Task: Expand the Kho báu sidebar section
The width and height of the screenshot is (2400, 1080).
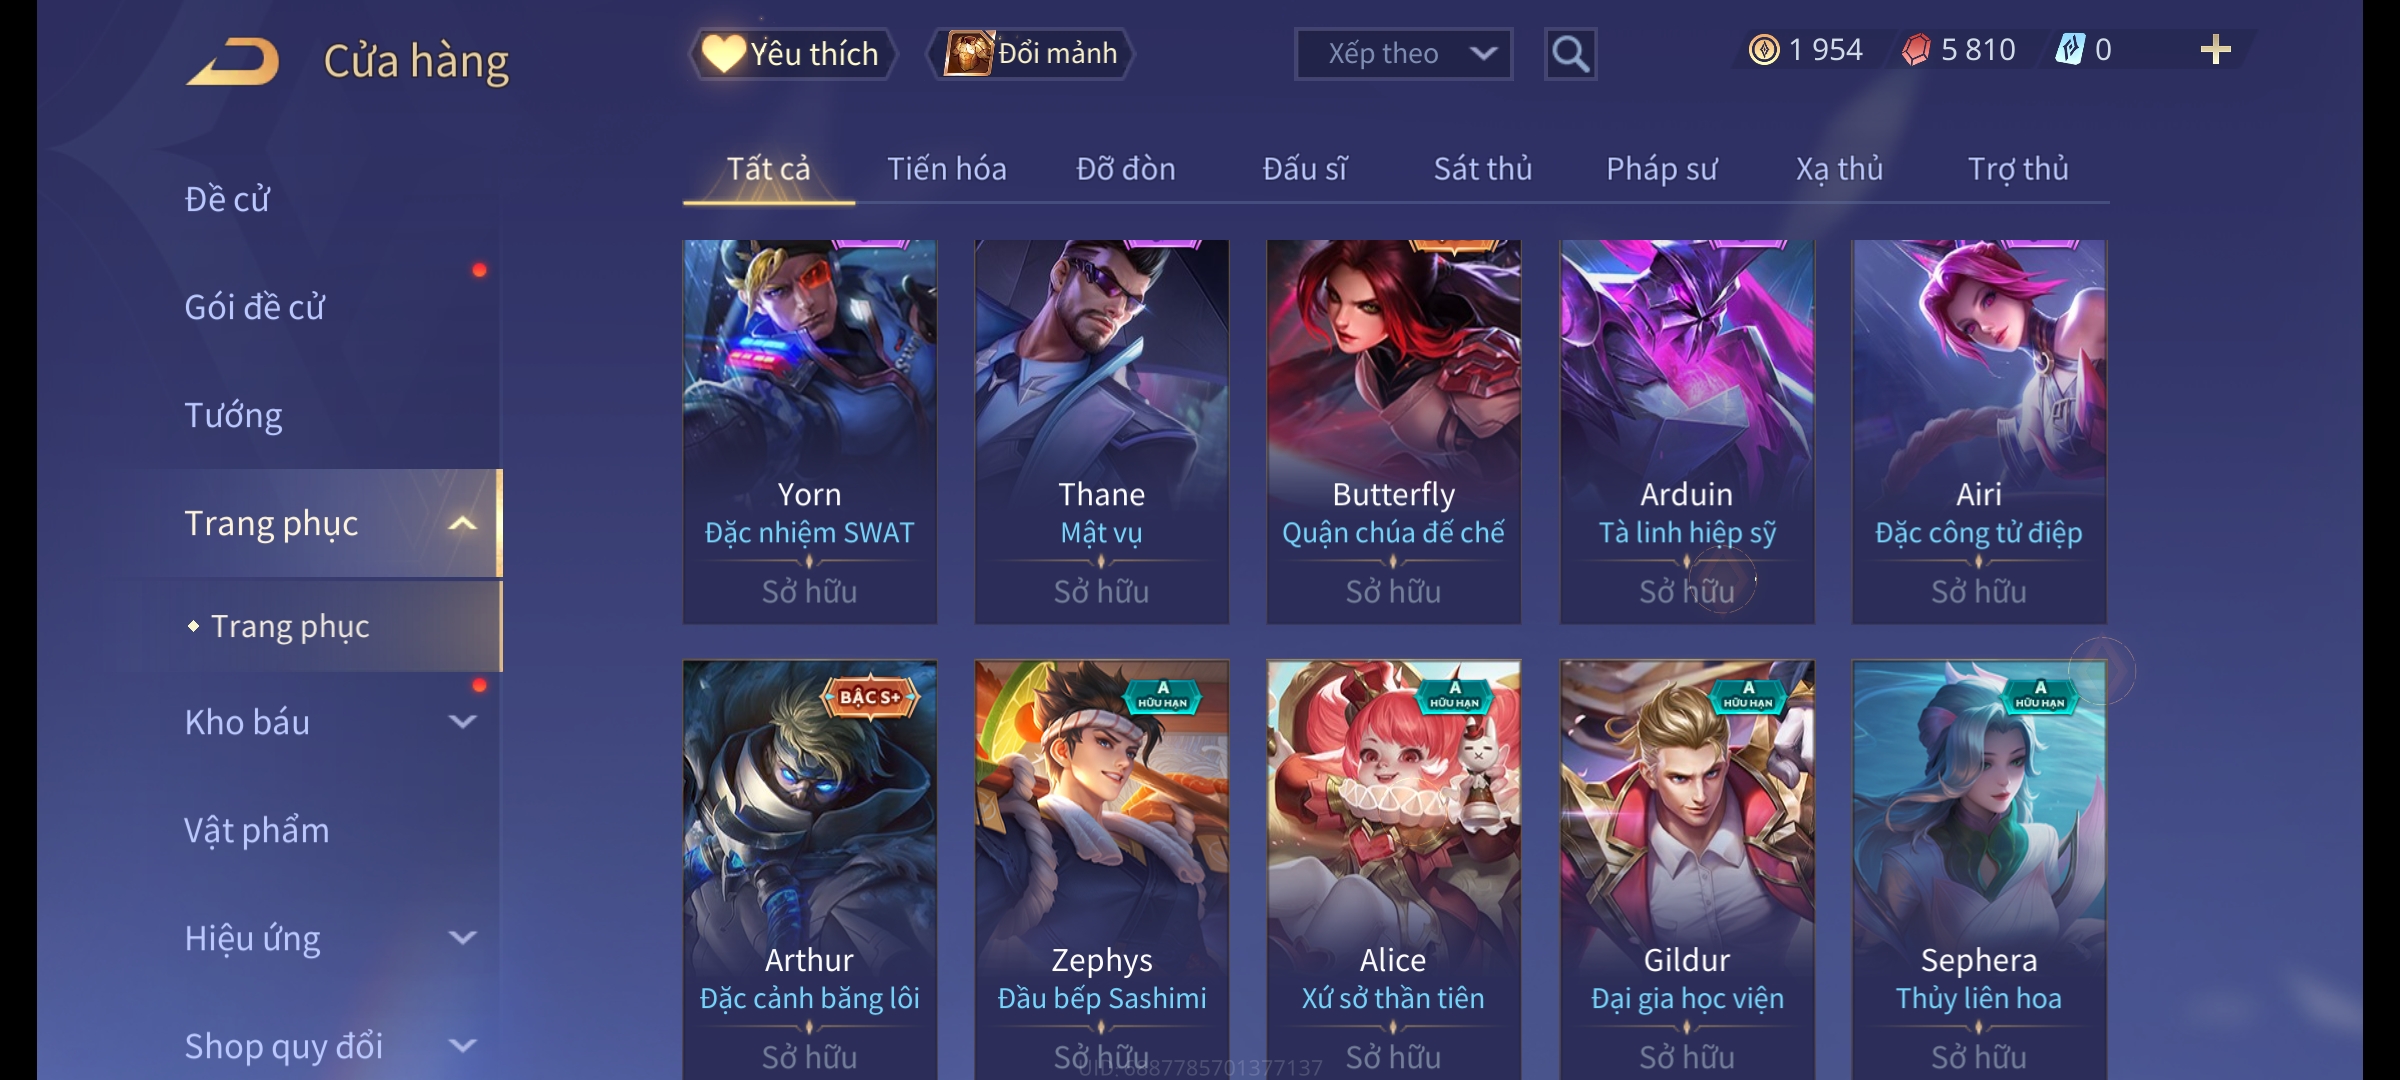Action: coord(462,722)
